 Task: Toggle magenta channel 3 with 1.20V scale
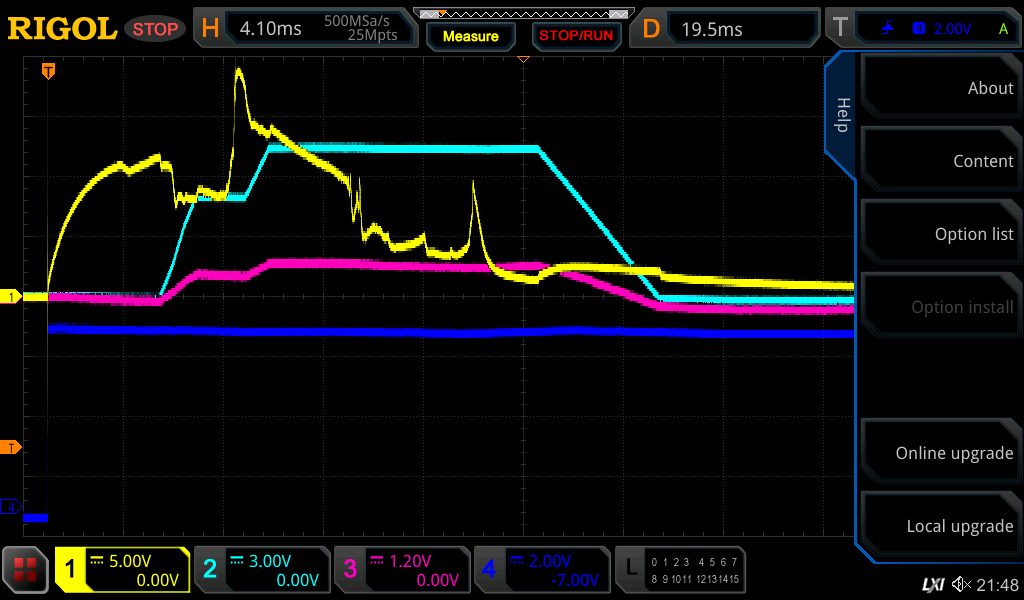(x=402, y=570)
